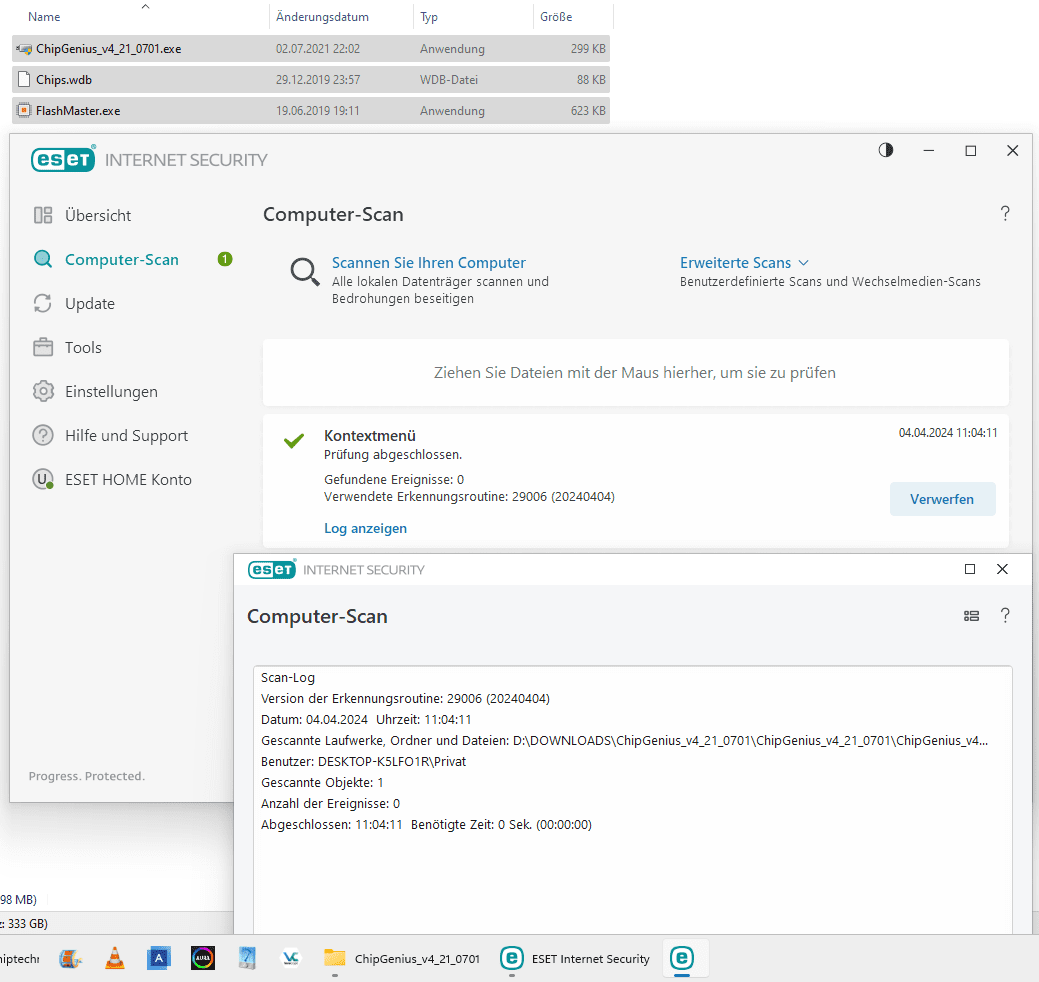Viewport: 1039px width, 982px height.
Task: Select Computer-Scan in the ESET sidebar
Action: tap(122, 260)
